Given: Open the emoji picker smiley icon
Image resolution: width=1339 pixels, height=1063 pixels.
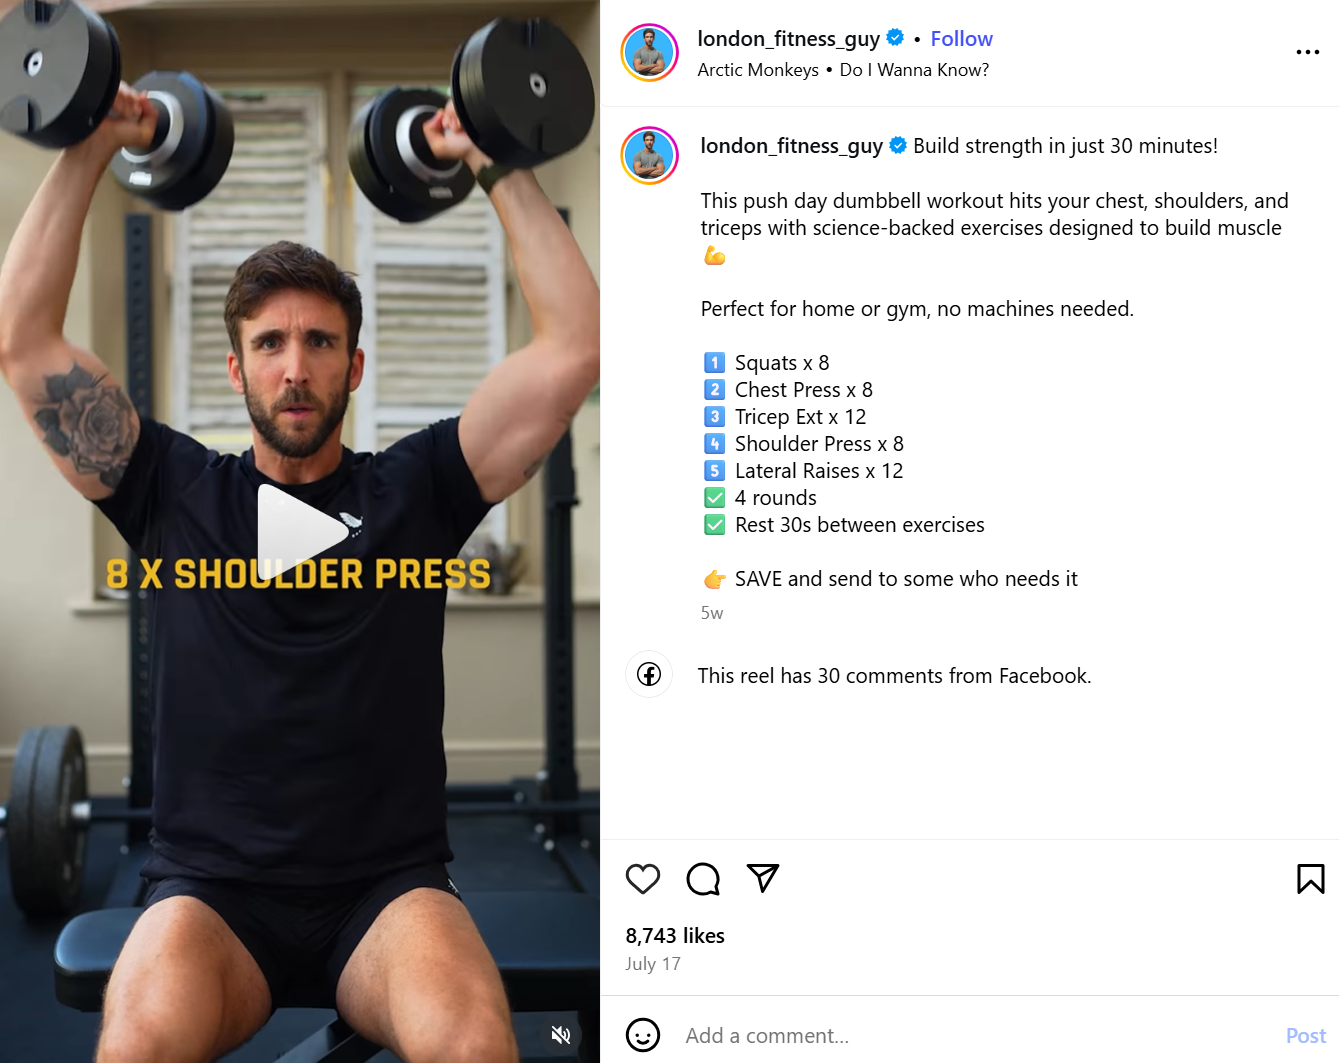Looking at the screenshot, I should coord(643,1035).
